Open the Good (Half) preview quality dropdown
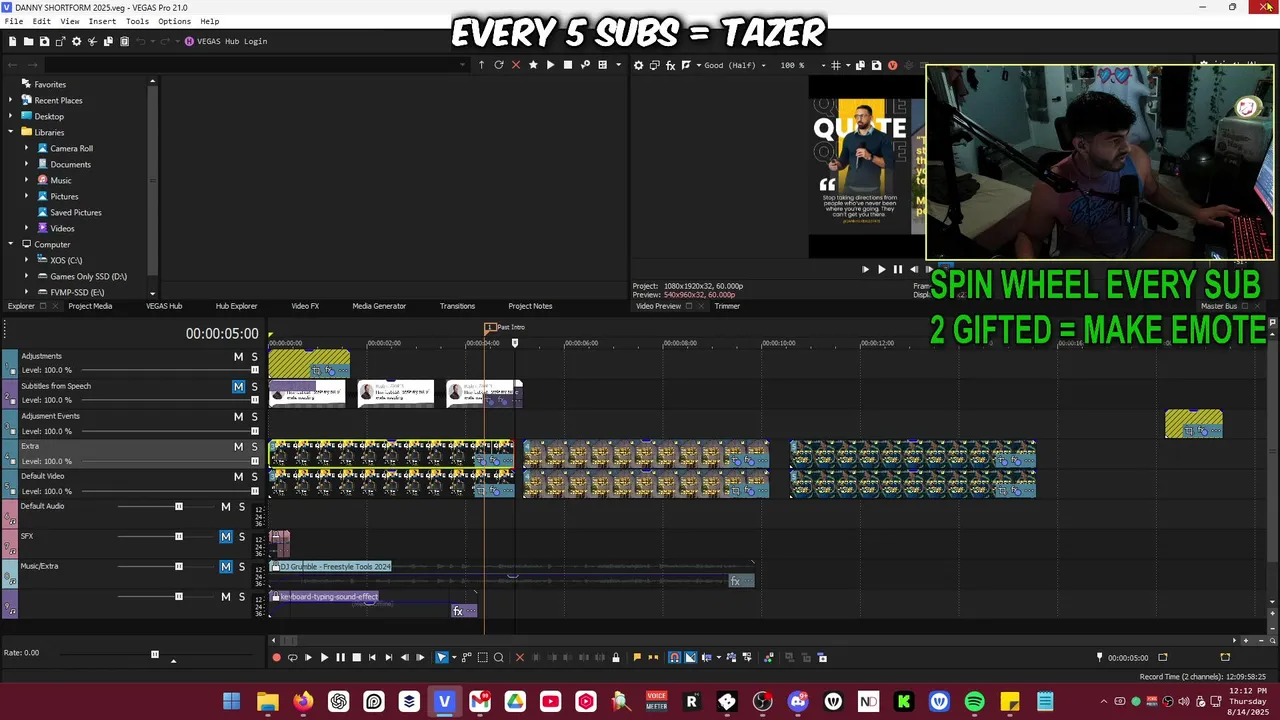 [x=735, y=65]
